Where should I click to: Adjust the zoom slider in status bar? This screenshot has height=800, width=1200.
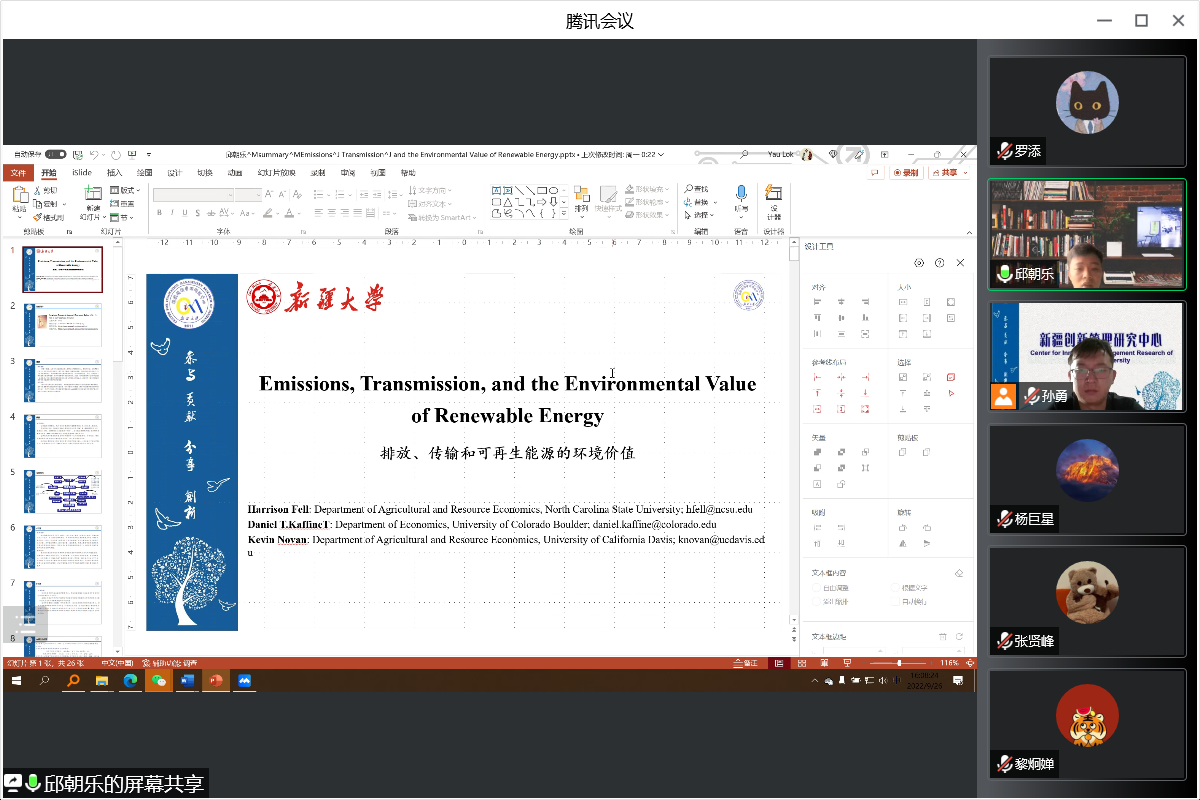pyautogui.click(x=898, y=663)
